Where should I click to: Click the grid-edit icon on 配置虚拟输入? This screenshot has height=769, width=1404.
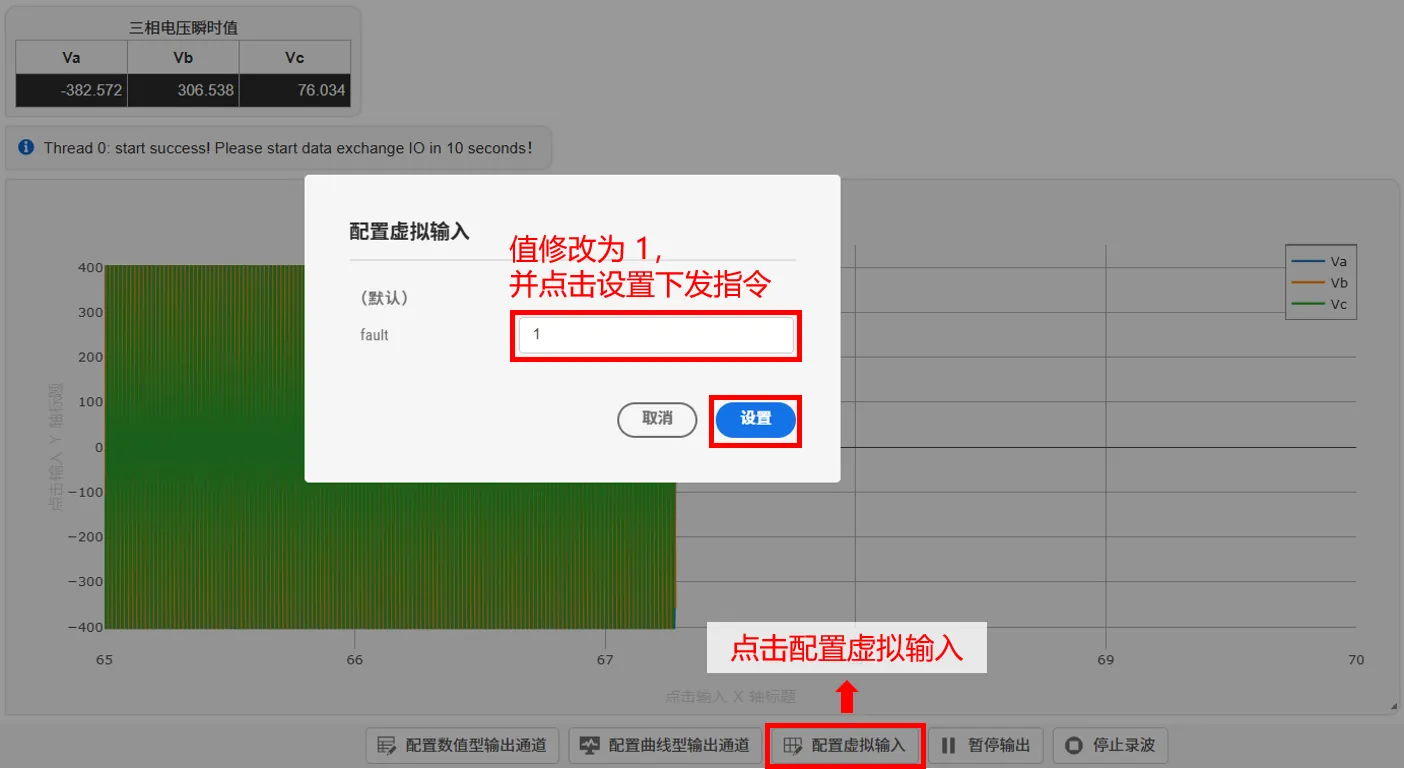[793, 745]
